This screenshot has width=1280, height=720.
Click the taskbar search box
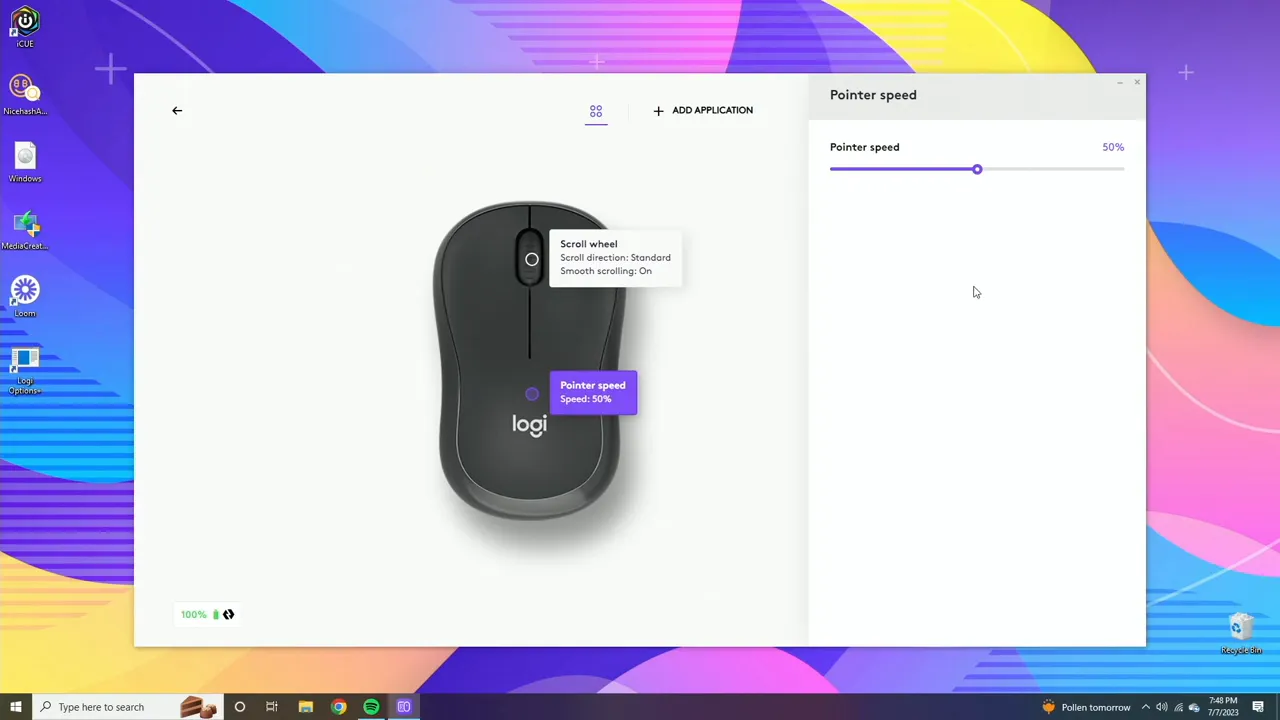[x=126, y=707]
